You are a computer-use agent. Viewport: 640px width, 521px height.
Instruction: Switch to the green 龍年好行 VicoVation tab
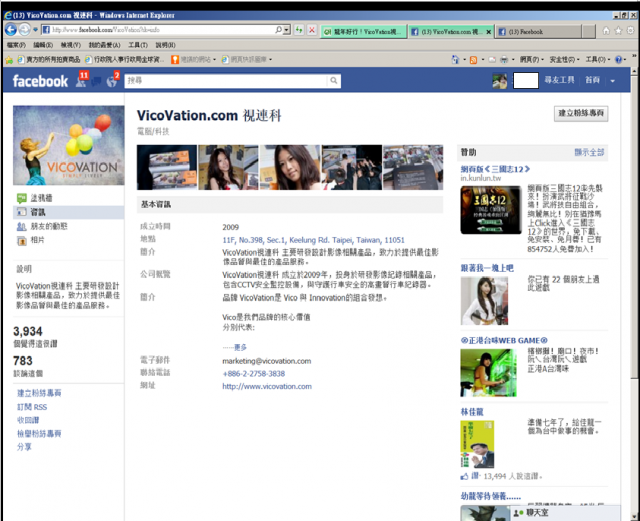point(364,31)
